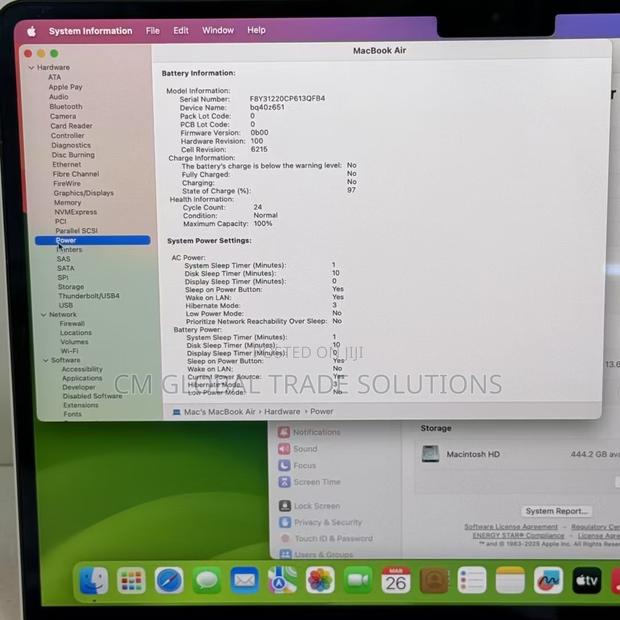Open Freeform in the Dock

point(548,580)
